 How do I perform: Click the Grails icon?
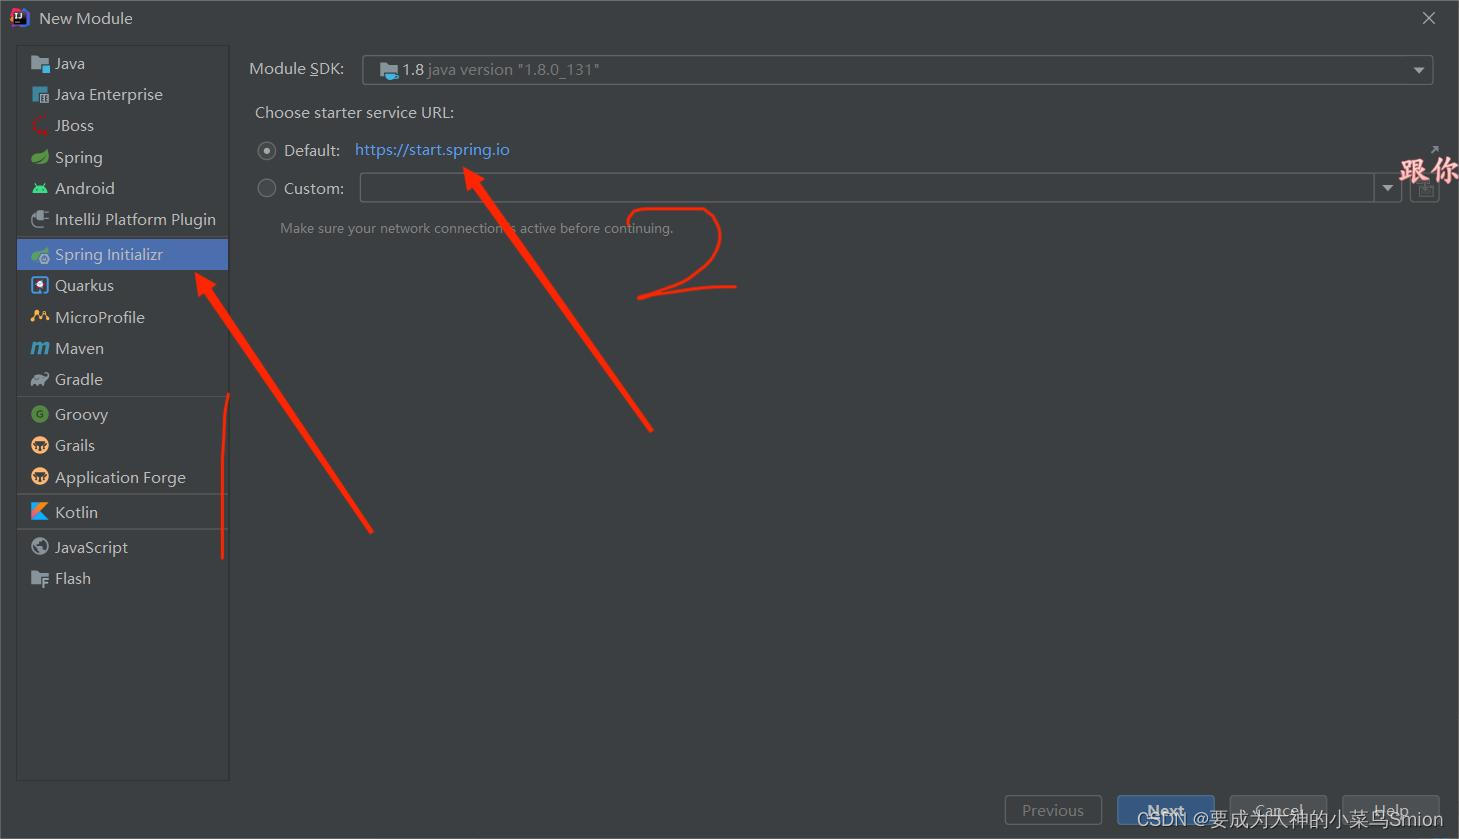tap(40, 446)
